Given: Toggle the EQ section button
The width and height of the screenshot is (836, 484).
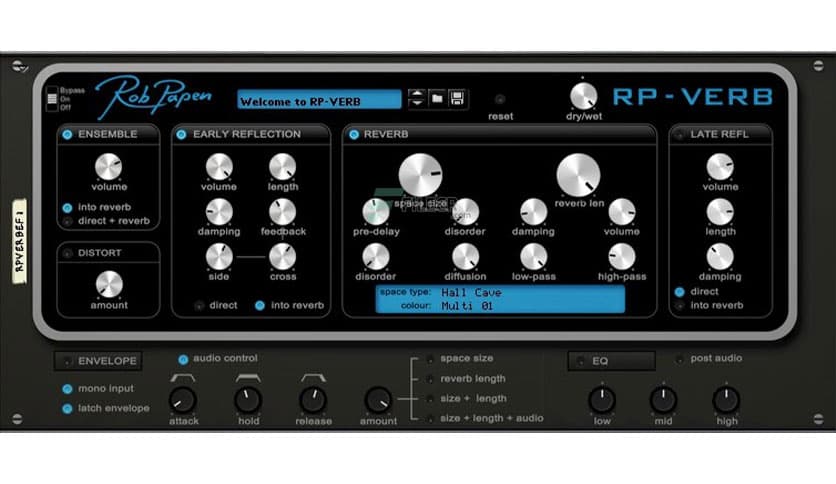Looking at the screenshot, I should point(612,361).
